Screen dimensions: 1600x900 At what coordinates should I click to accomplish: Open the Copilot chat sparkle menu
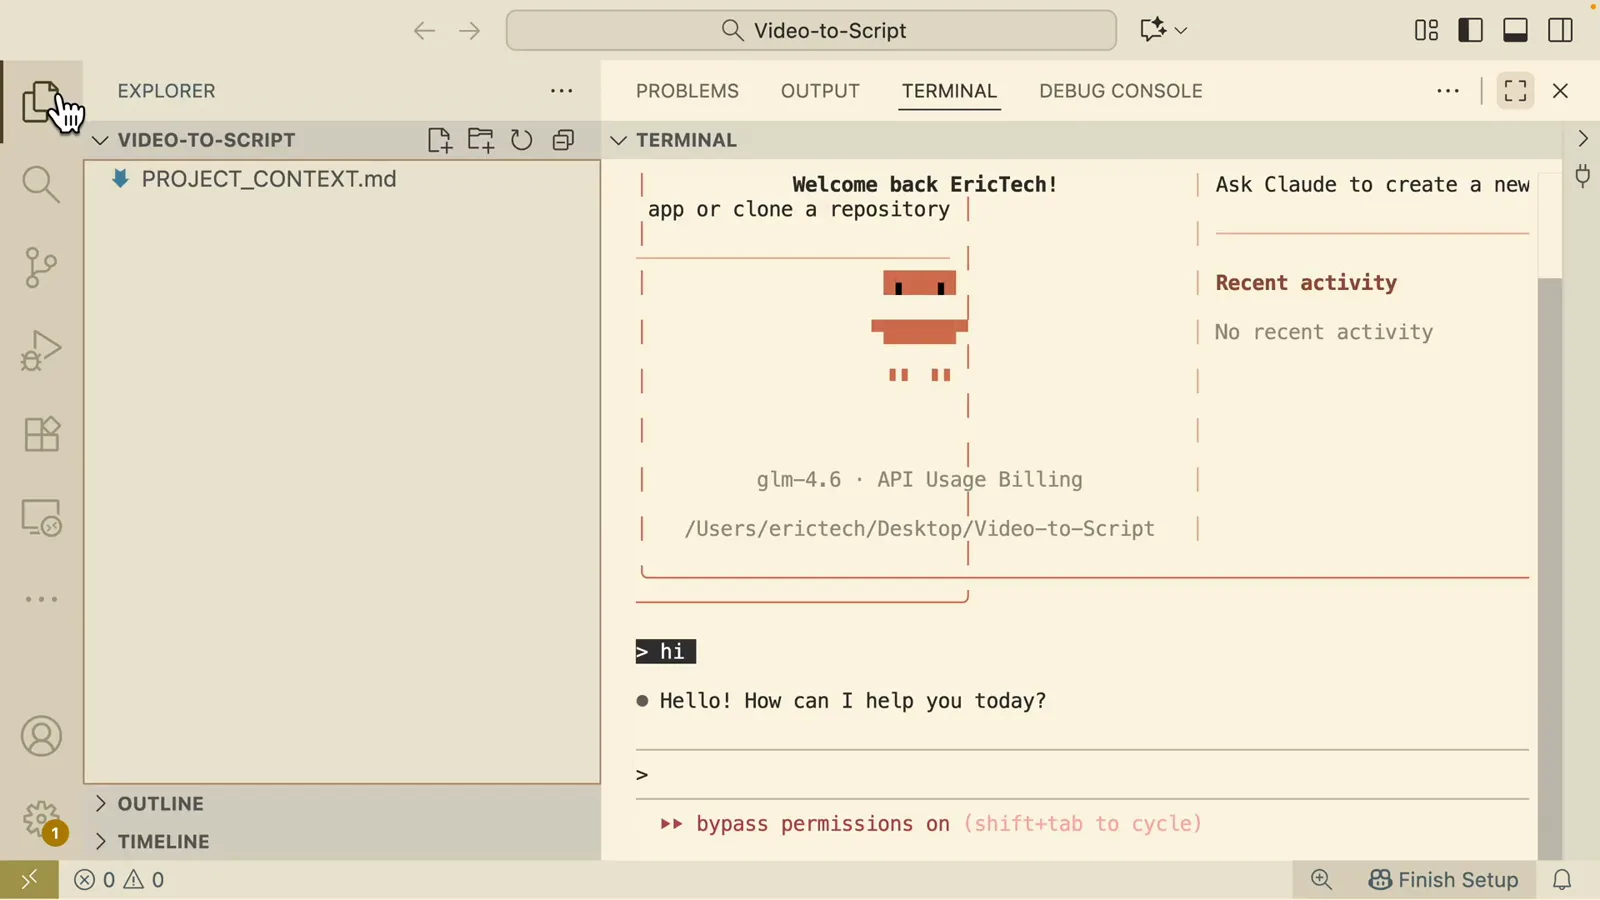tap(1163, 30)
